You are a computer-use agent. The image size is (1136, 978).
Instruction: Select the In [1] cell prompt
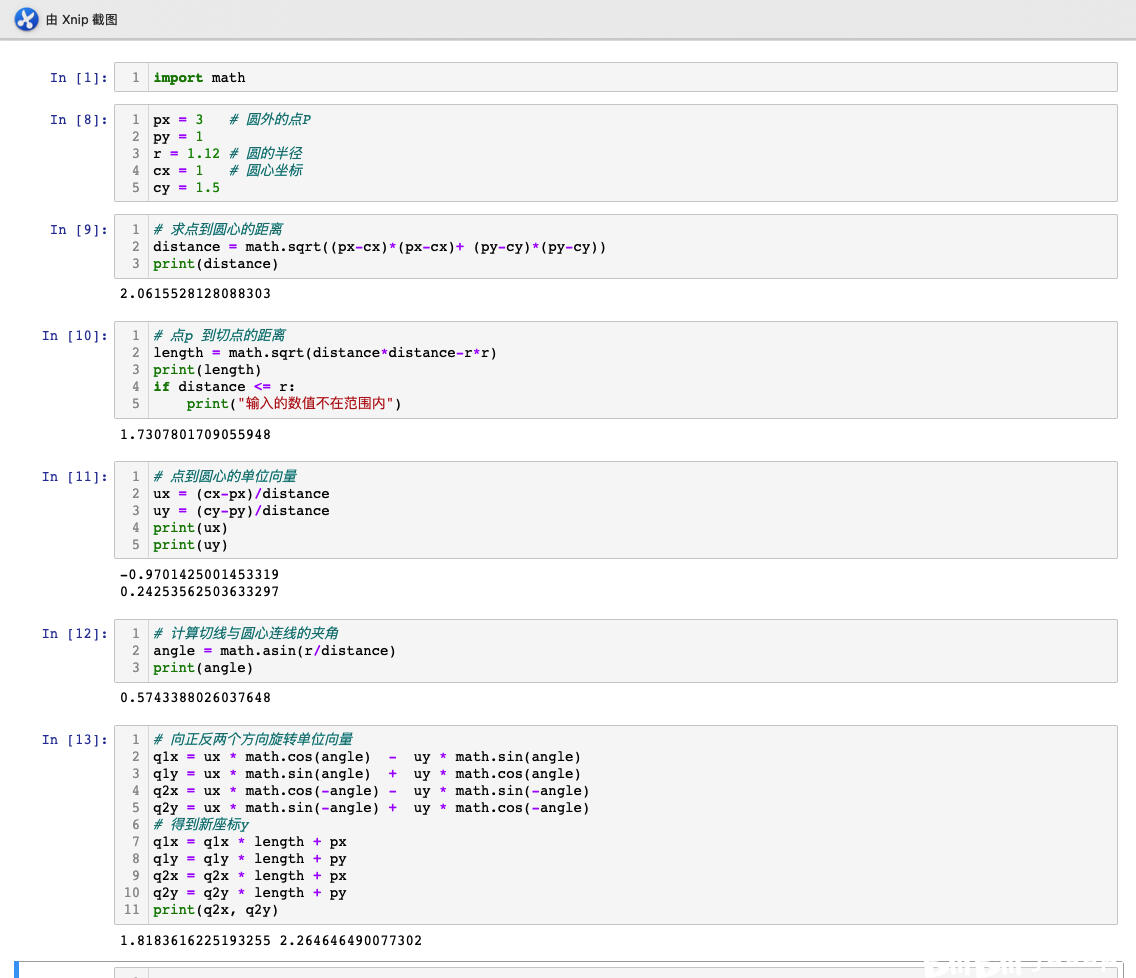(79, 78)
